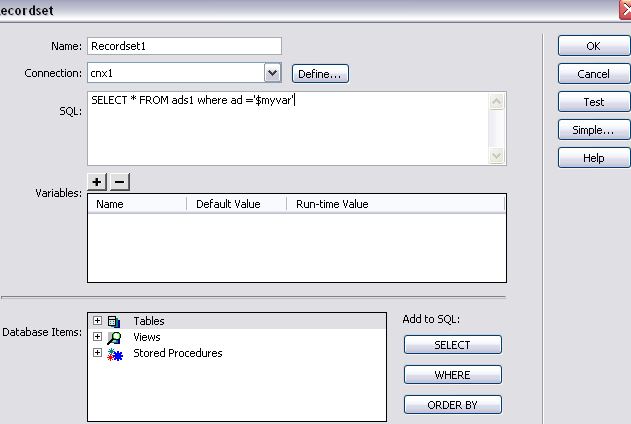
Task: Click in the Recordset Name field
Action: click(x=184, y=46)
